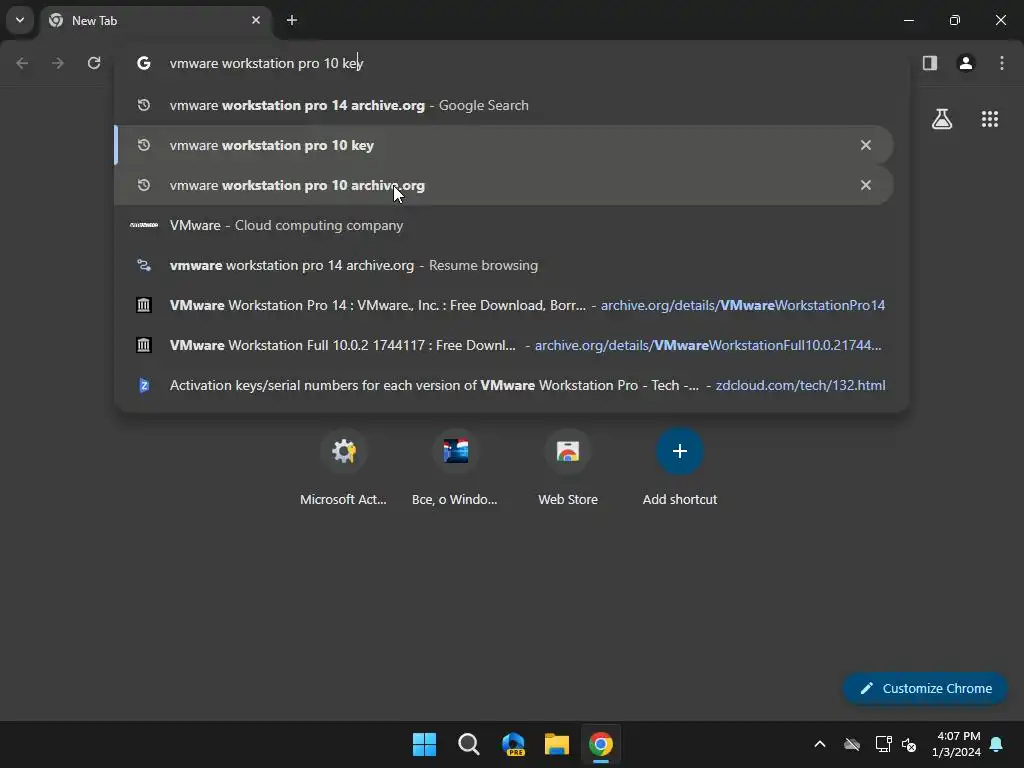Click the journey icon beside Resume browsing
Screen dimensions: 1024x768
point(144,265)
